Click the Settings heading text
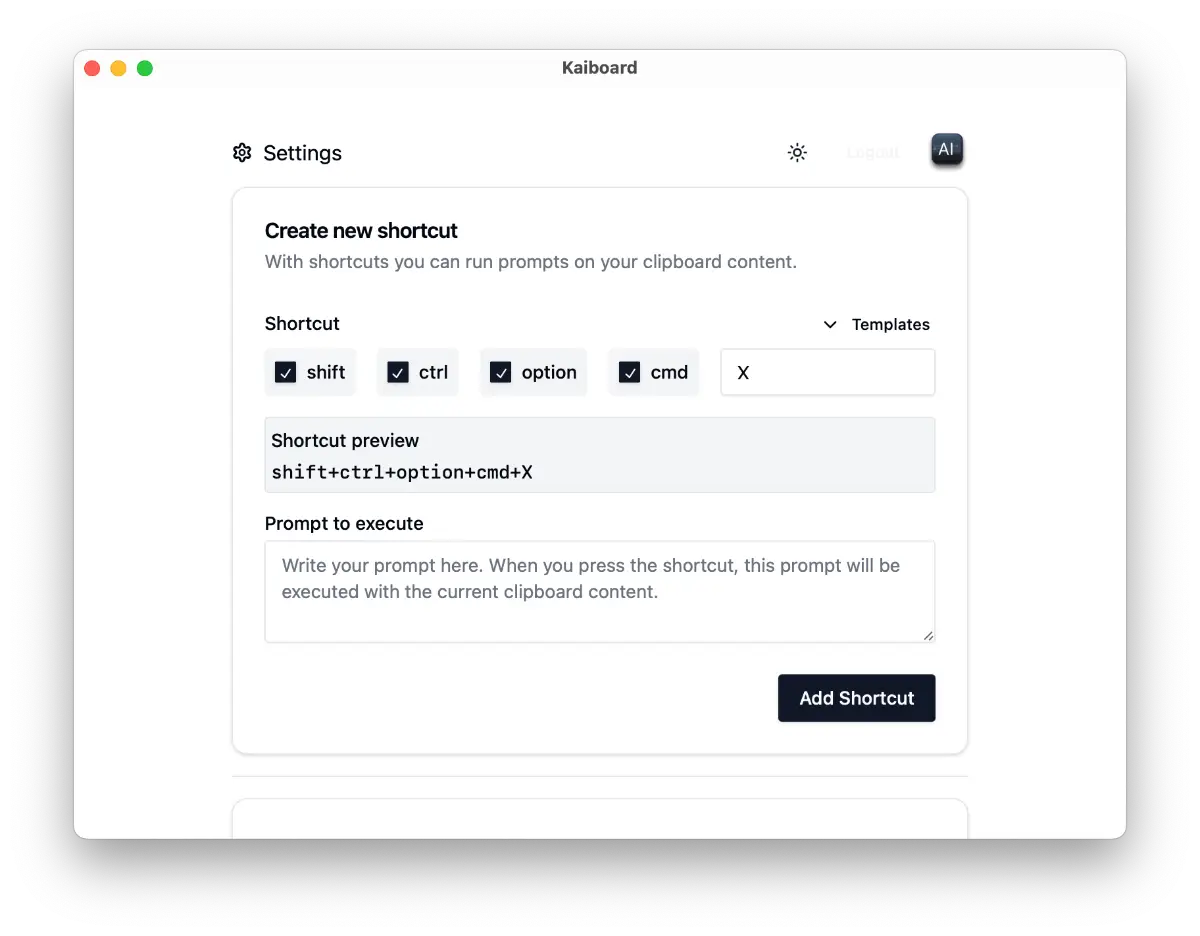Screen dimensions: 1200x936 (x=302, y=153)
